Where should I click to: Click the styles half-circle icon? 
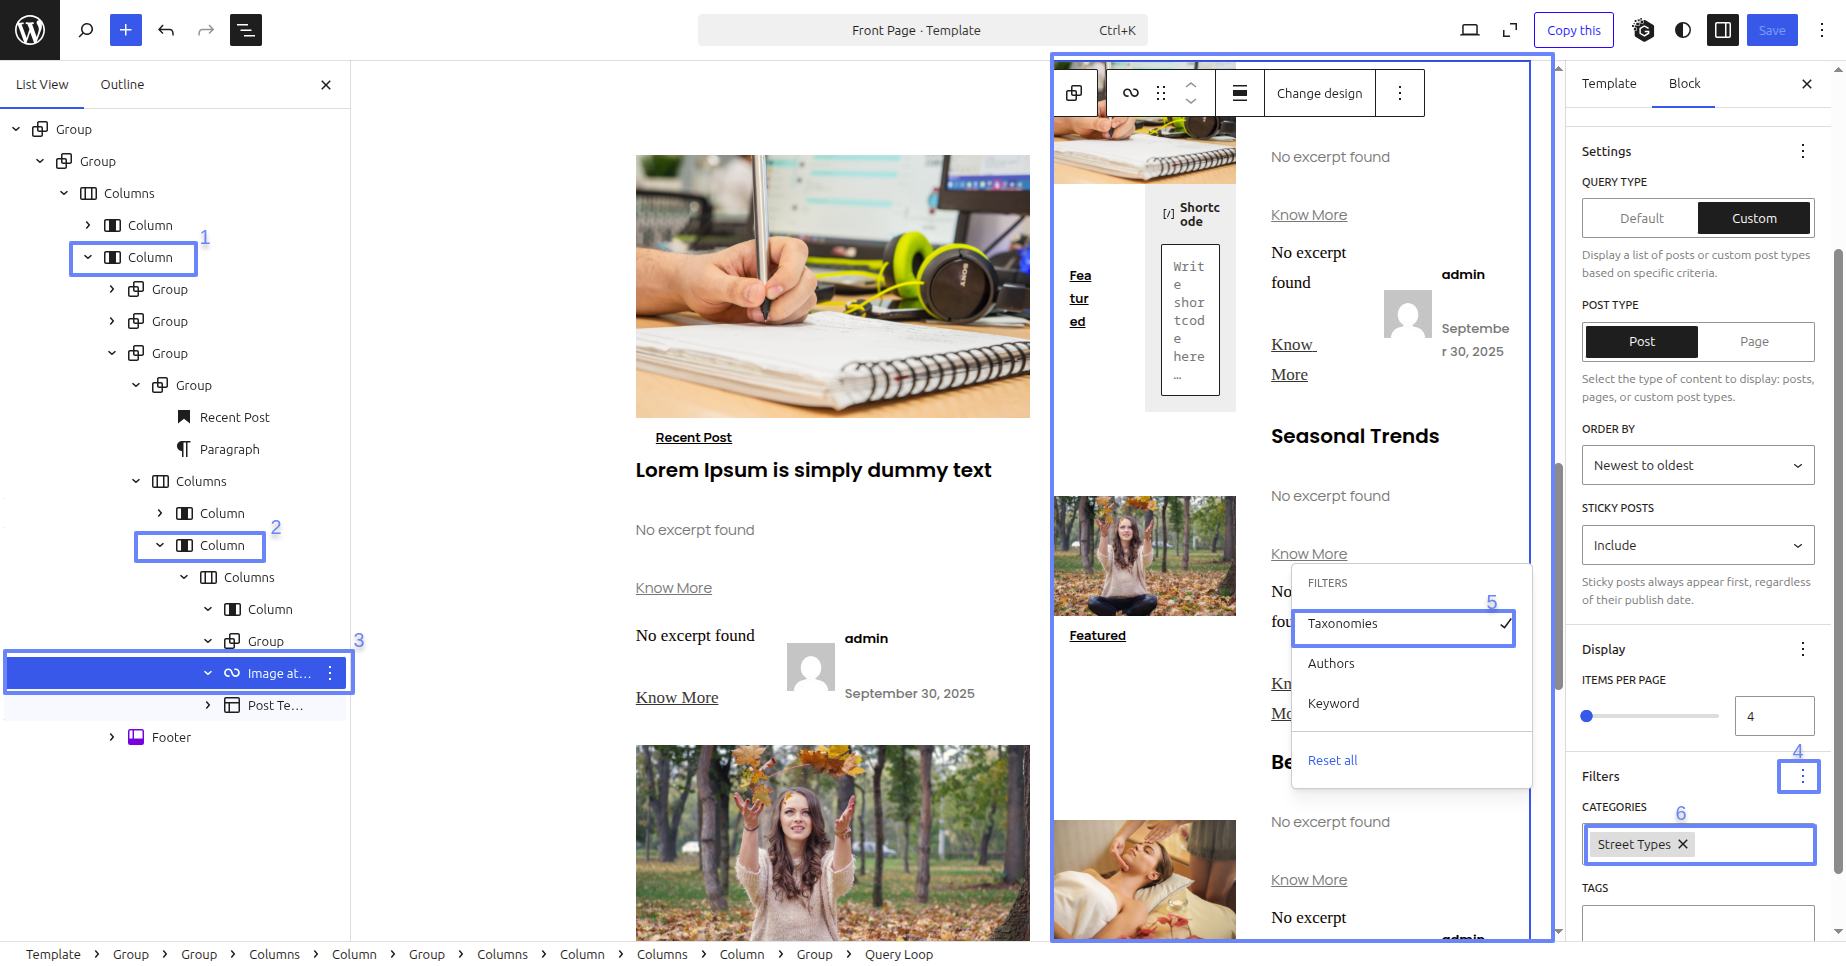point(1683,30)
